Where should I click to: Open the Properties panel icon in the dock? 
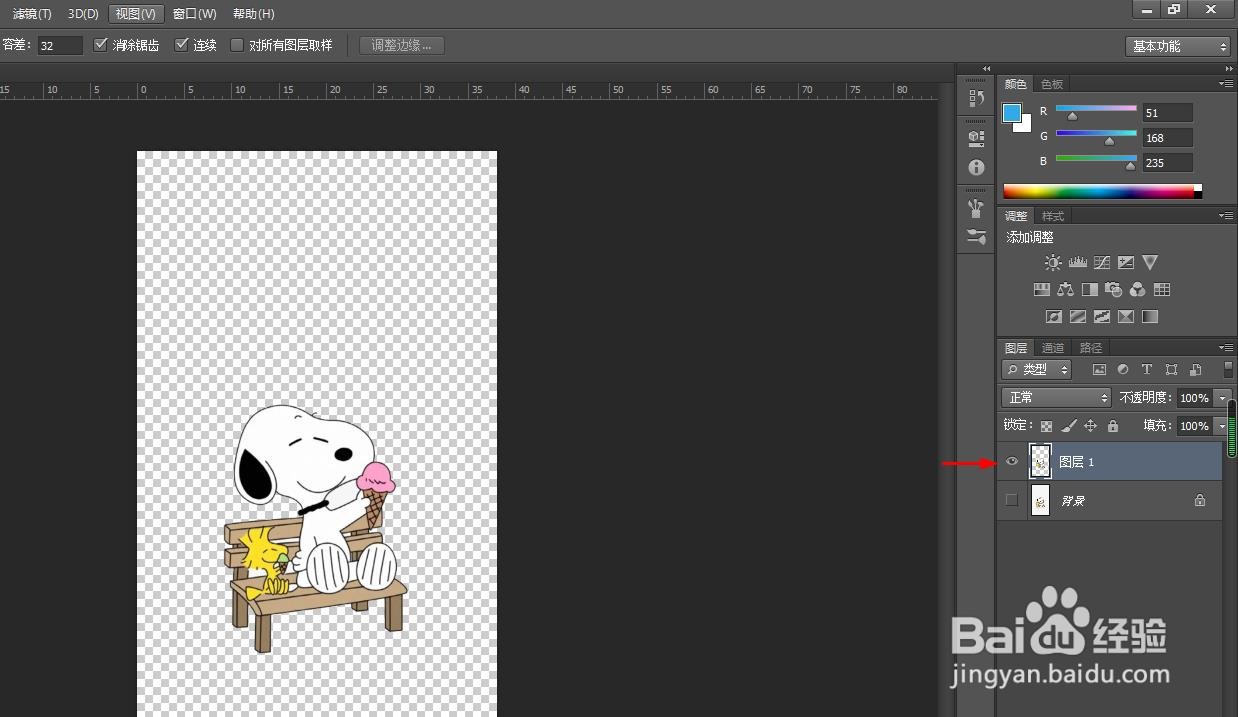(977, 137)
